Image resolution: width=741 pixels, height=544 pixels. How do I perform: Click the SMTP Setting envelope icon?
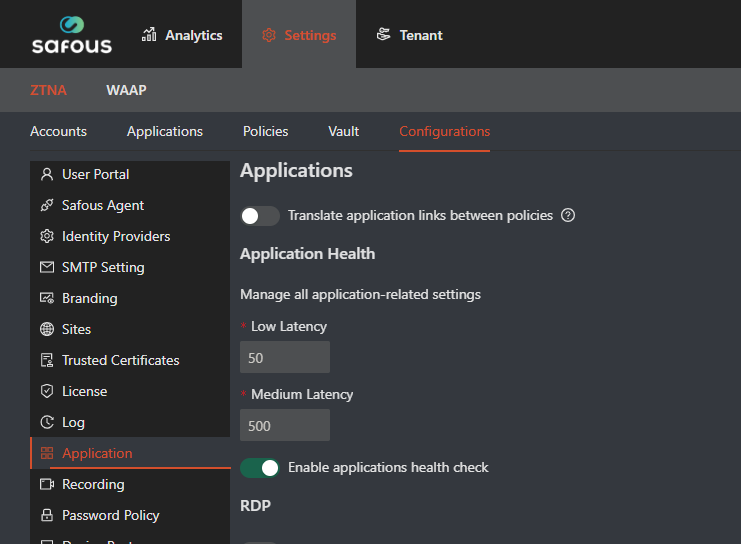[46, 267]
